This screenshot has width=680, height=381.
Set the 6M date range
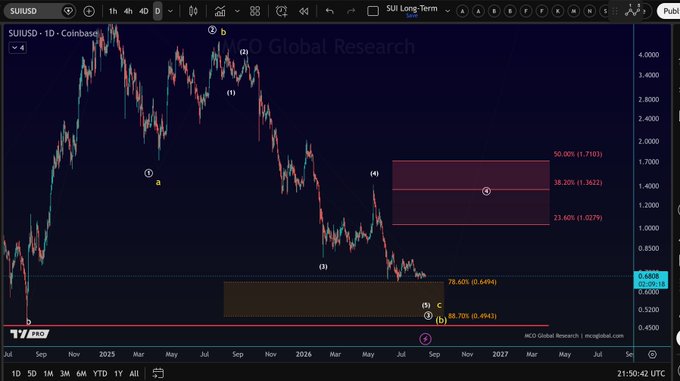coord(81,373)
